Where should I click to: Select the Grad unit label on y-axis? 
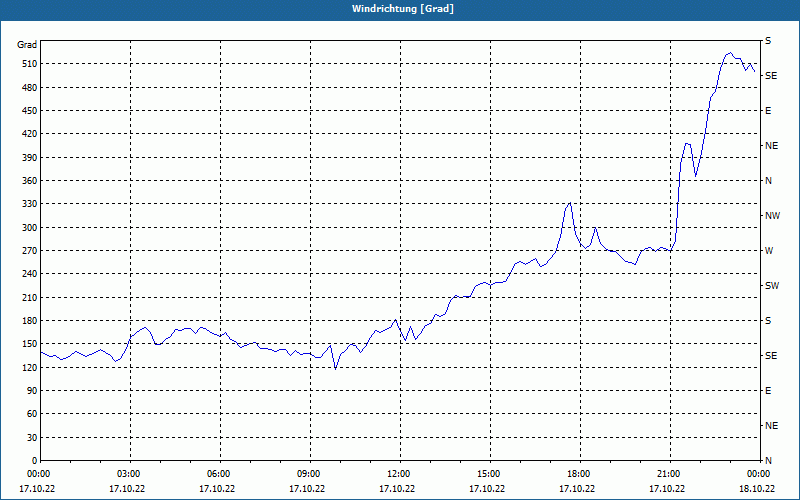tap(27, 45)
